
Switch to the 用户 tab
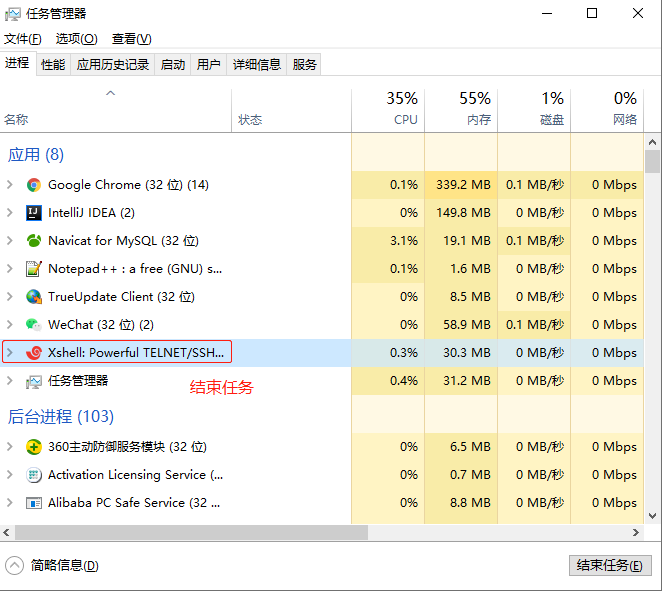tap(209, 65)
